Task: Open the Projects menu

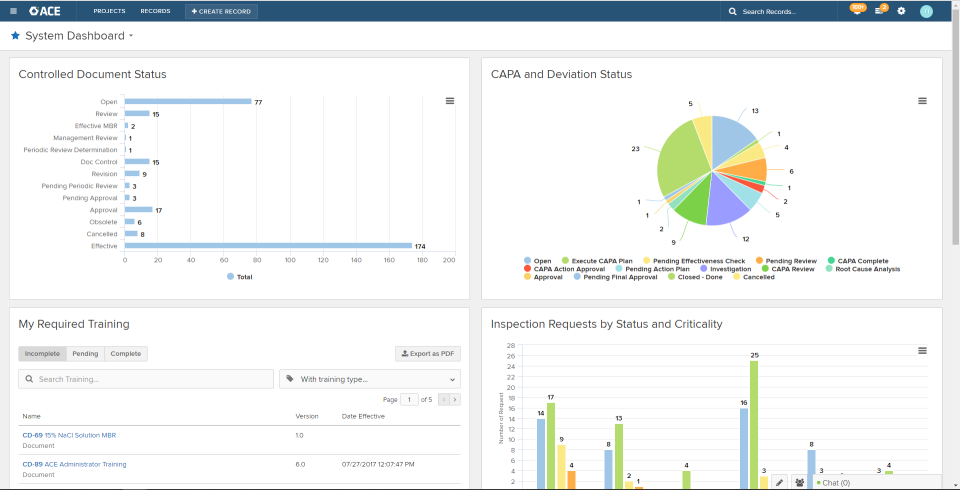Action: (109, 11)
